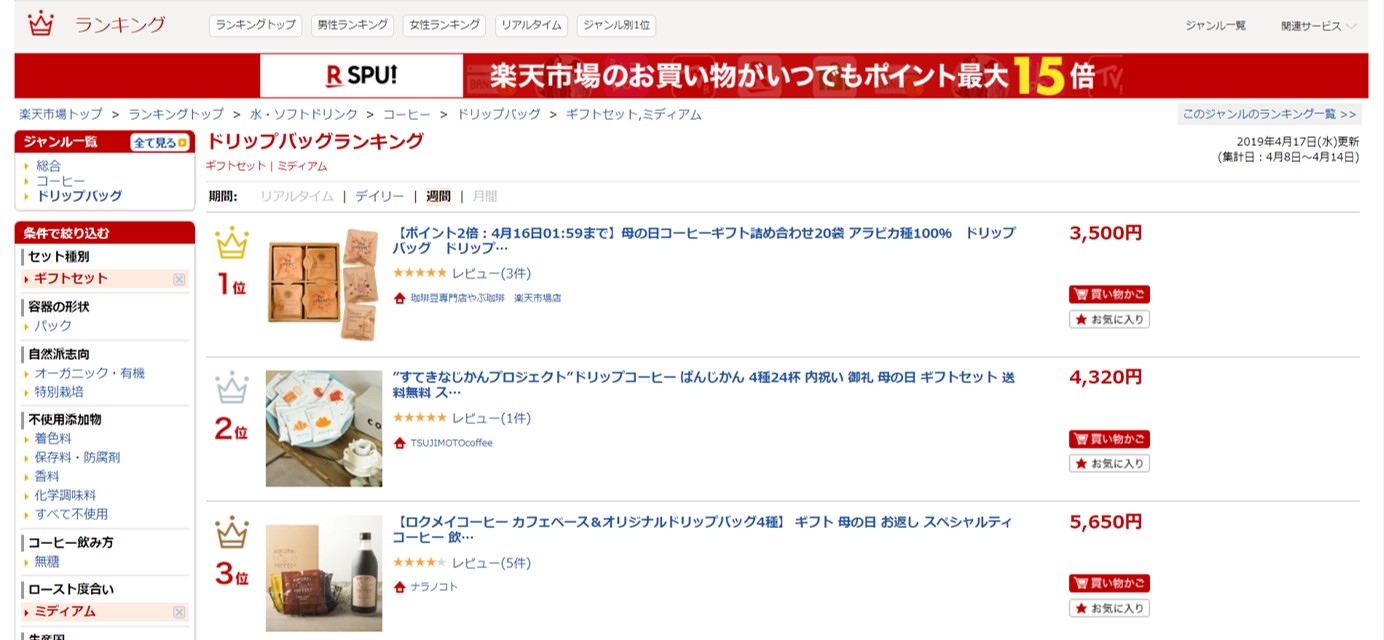Open the 女性ランキング tab
This screenshot has height=640, width=1384.
[x=444, y=26]
